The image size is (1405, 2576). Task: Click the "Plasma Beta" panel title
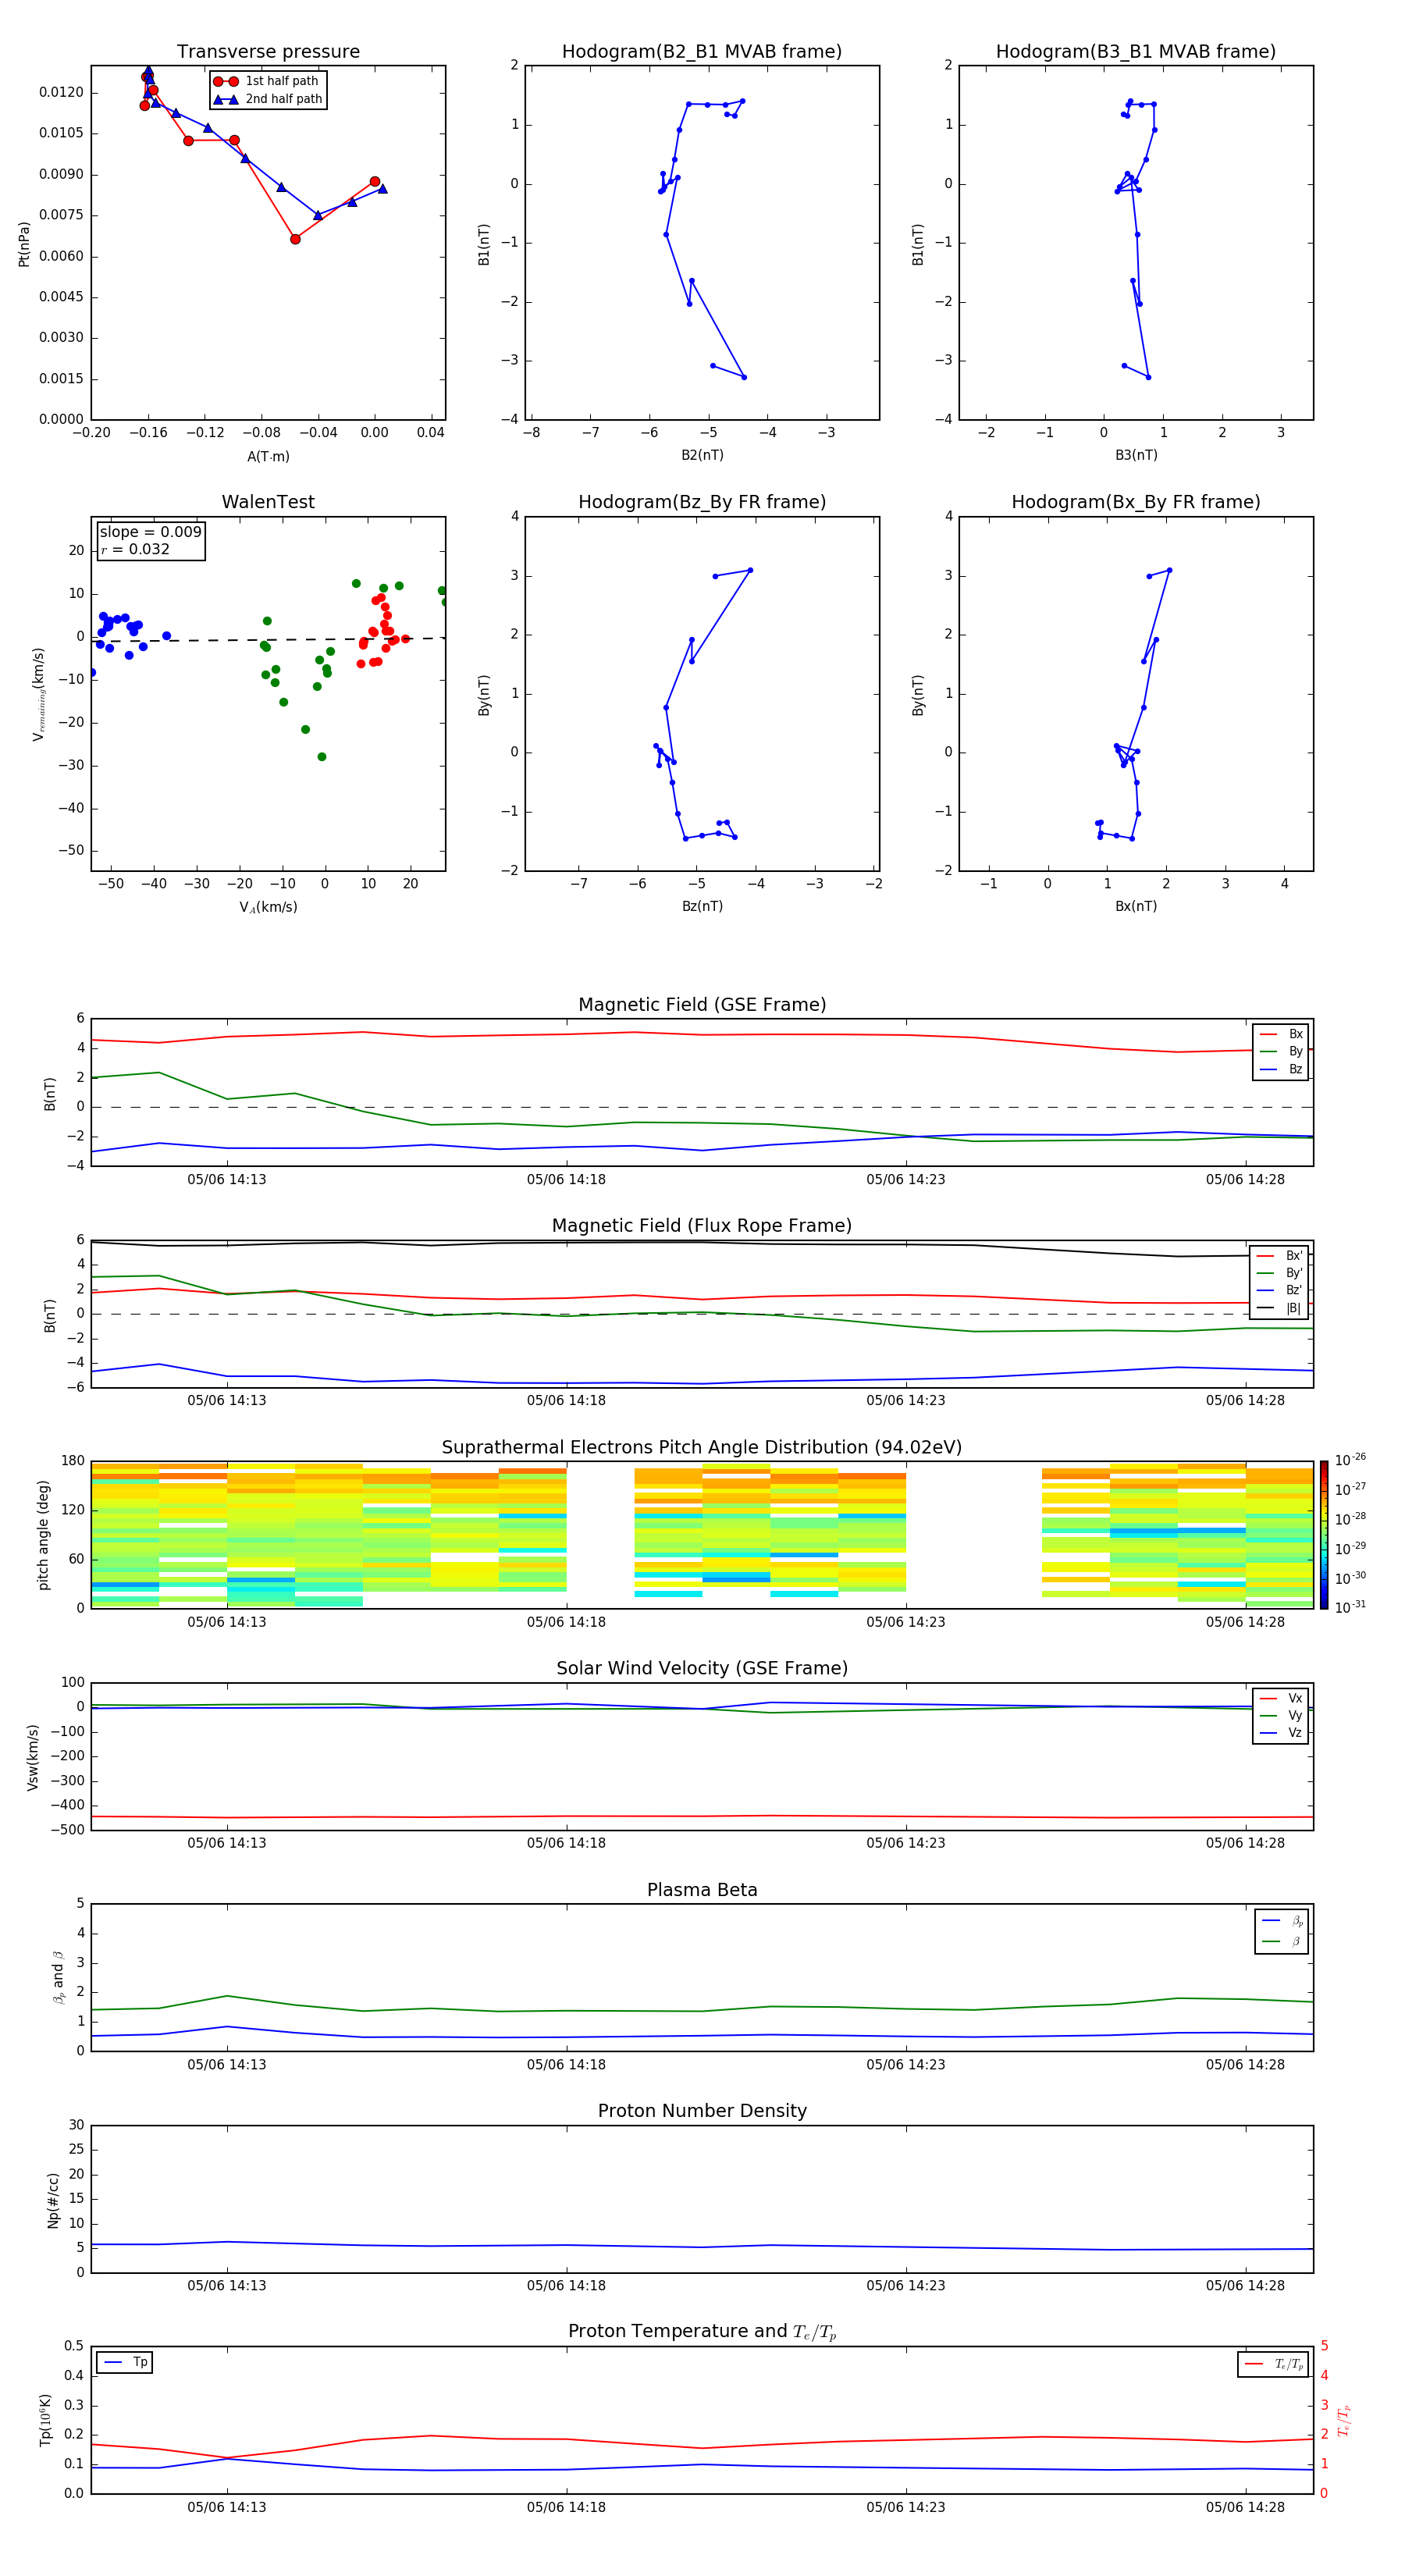(x=702, y=1890)
